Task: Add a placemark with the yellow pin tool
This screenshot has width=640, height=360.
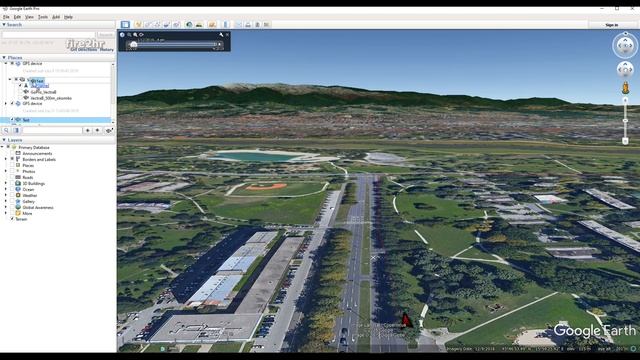Action: [x=138, y=24]
